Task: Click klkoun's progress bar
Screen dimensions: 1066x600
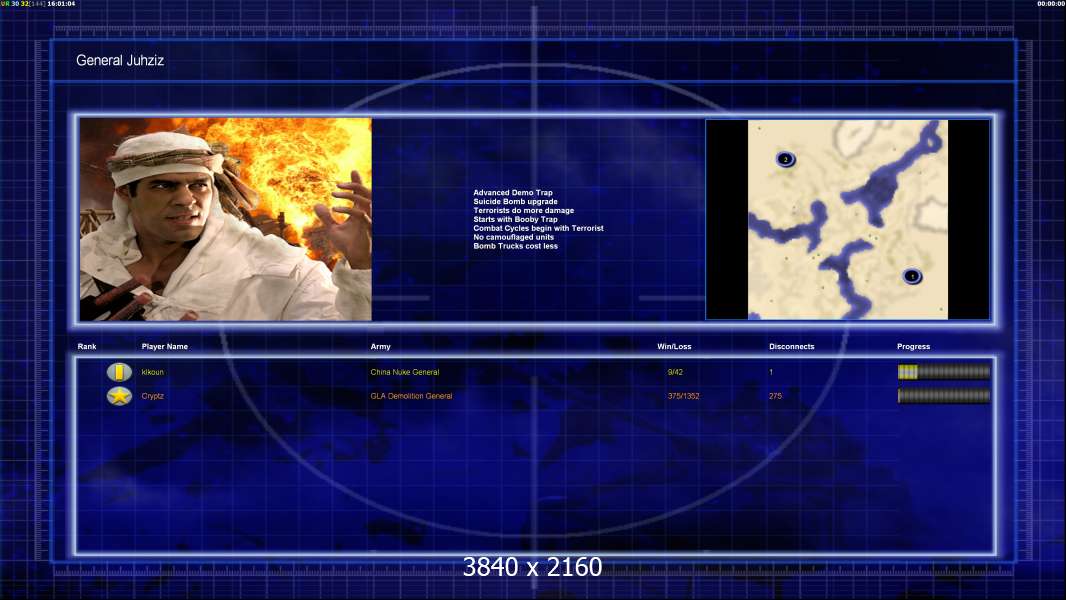Action: (944, 372)
